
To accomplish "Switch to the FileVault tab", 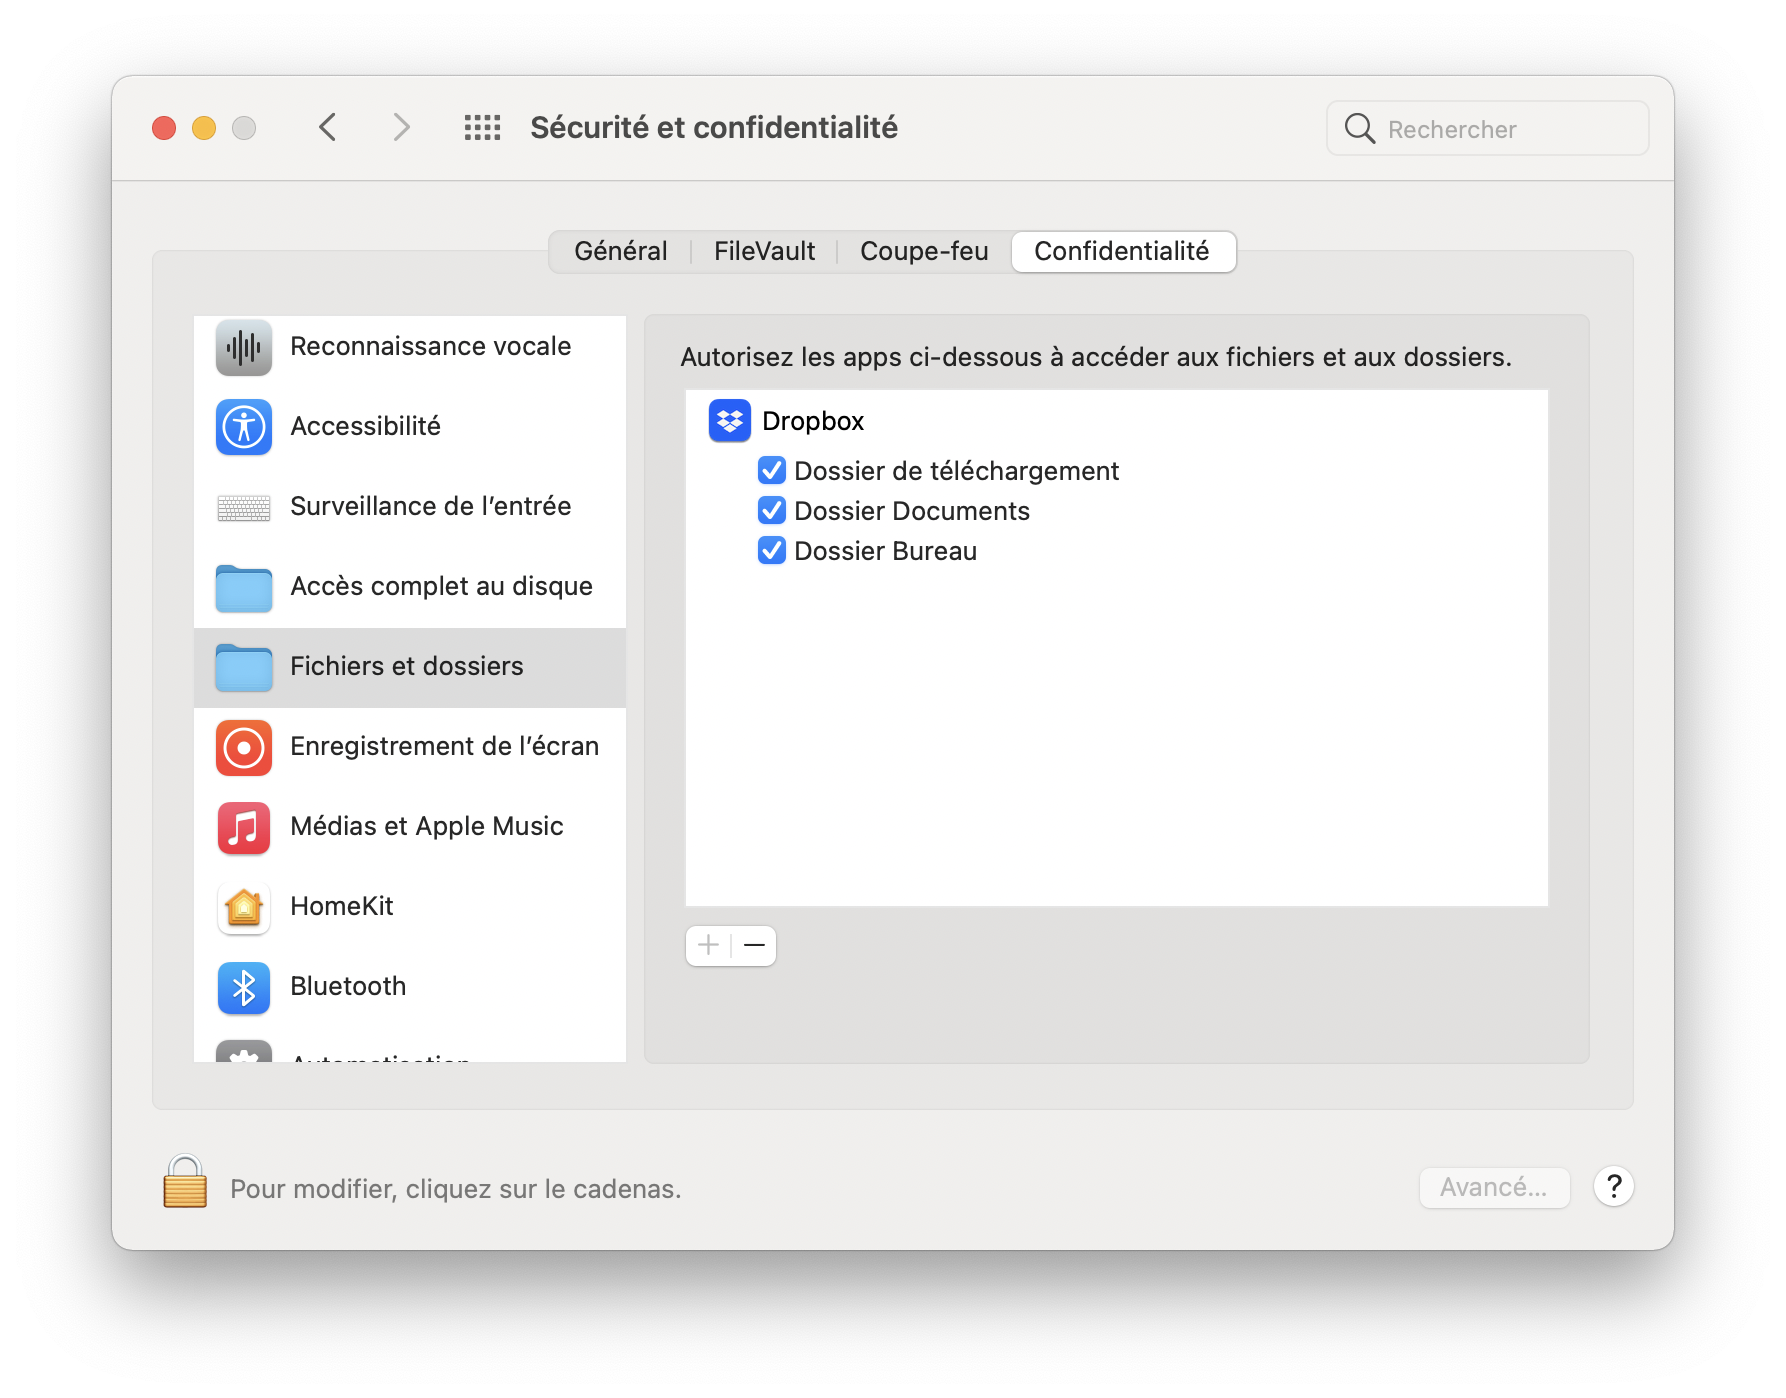I will click(x=763, y=251).
